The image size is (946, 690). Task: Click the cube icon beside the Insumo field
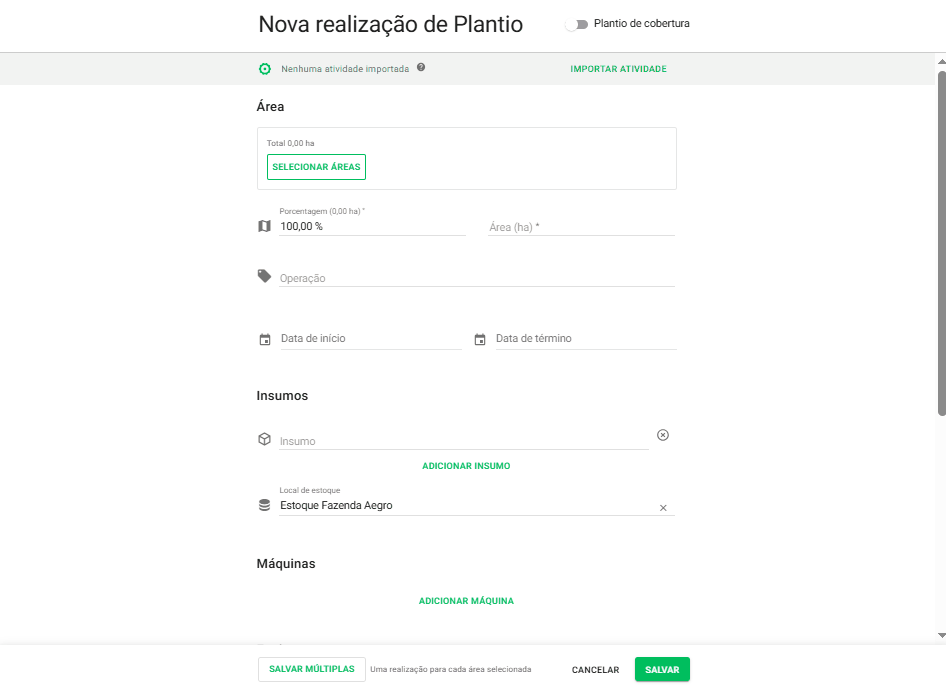(264, 439)
